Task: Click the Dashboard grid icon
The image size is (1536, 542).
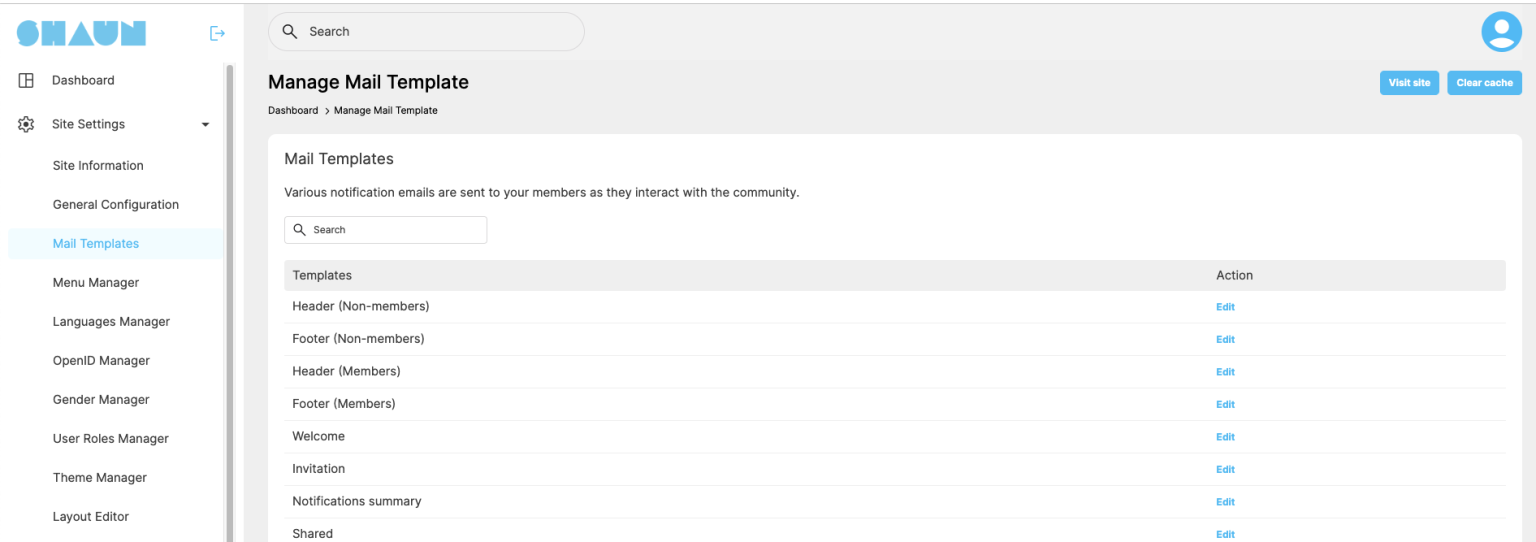Action: [x=27, y=80]
